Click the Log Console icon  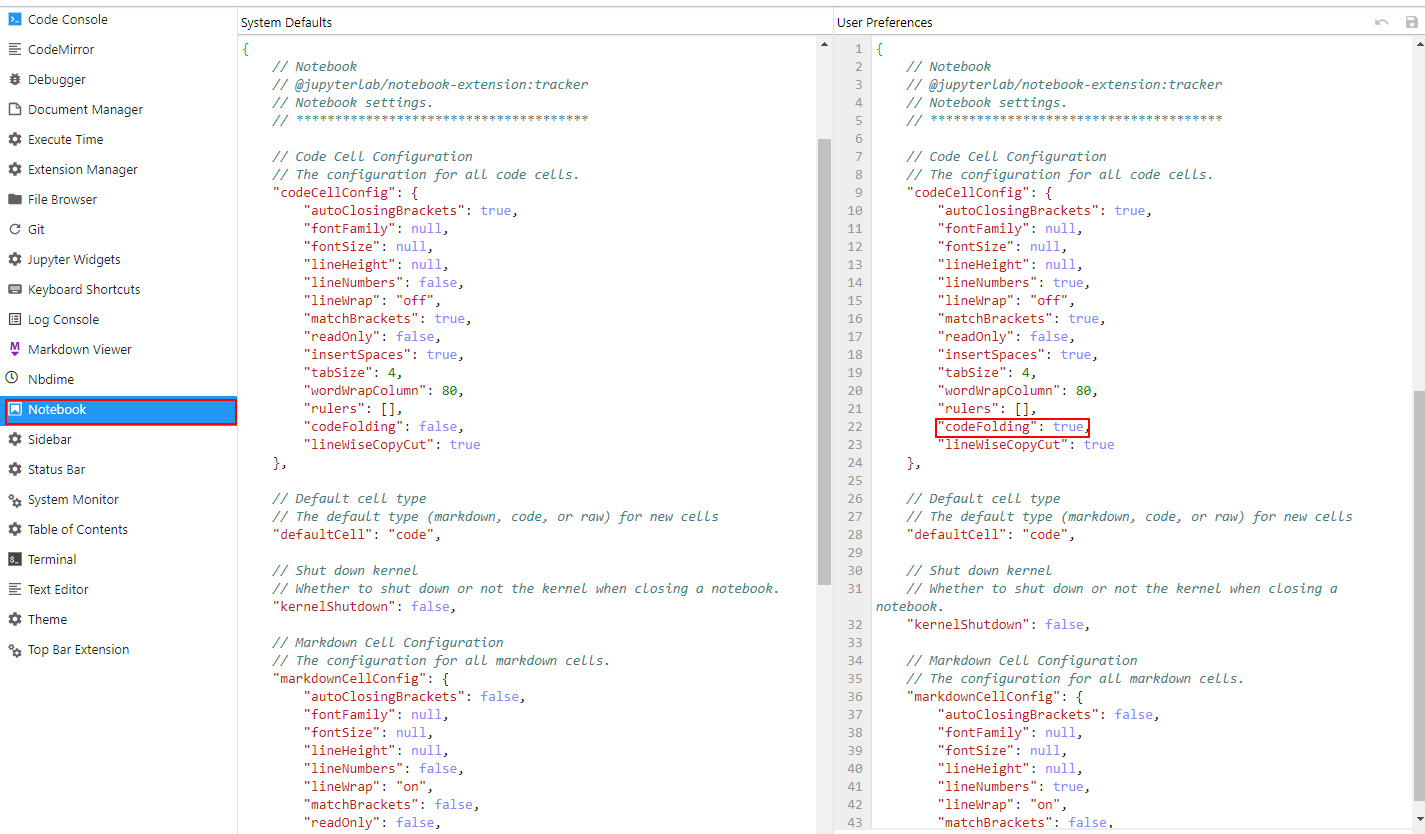click(17, 319)
